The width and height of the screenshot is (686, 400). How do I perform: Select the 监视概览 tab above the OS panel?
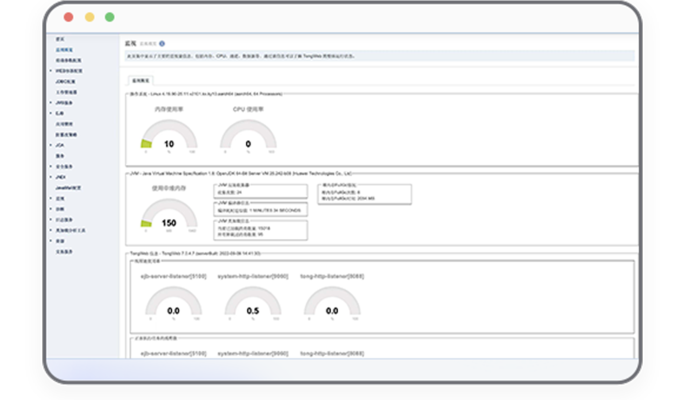(x=140, y=81)
